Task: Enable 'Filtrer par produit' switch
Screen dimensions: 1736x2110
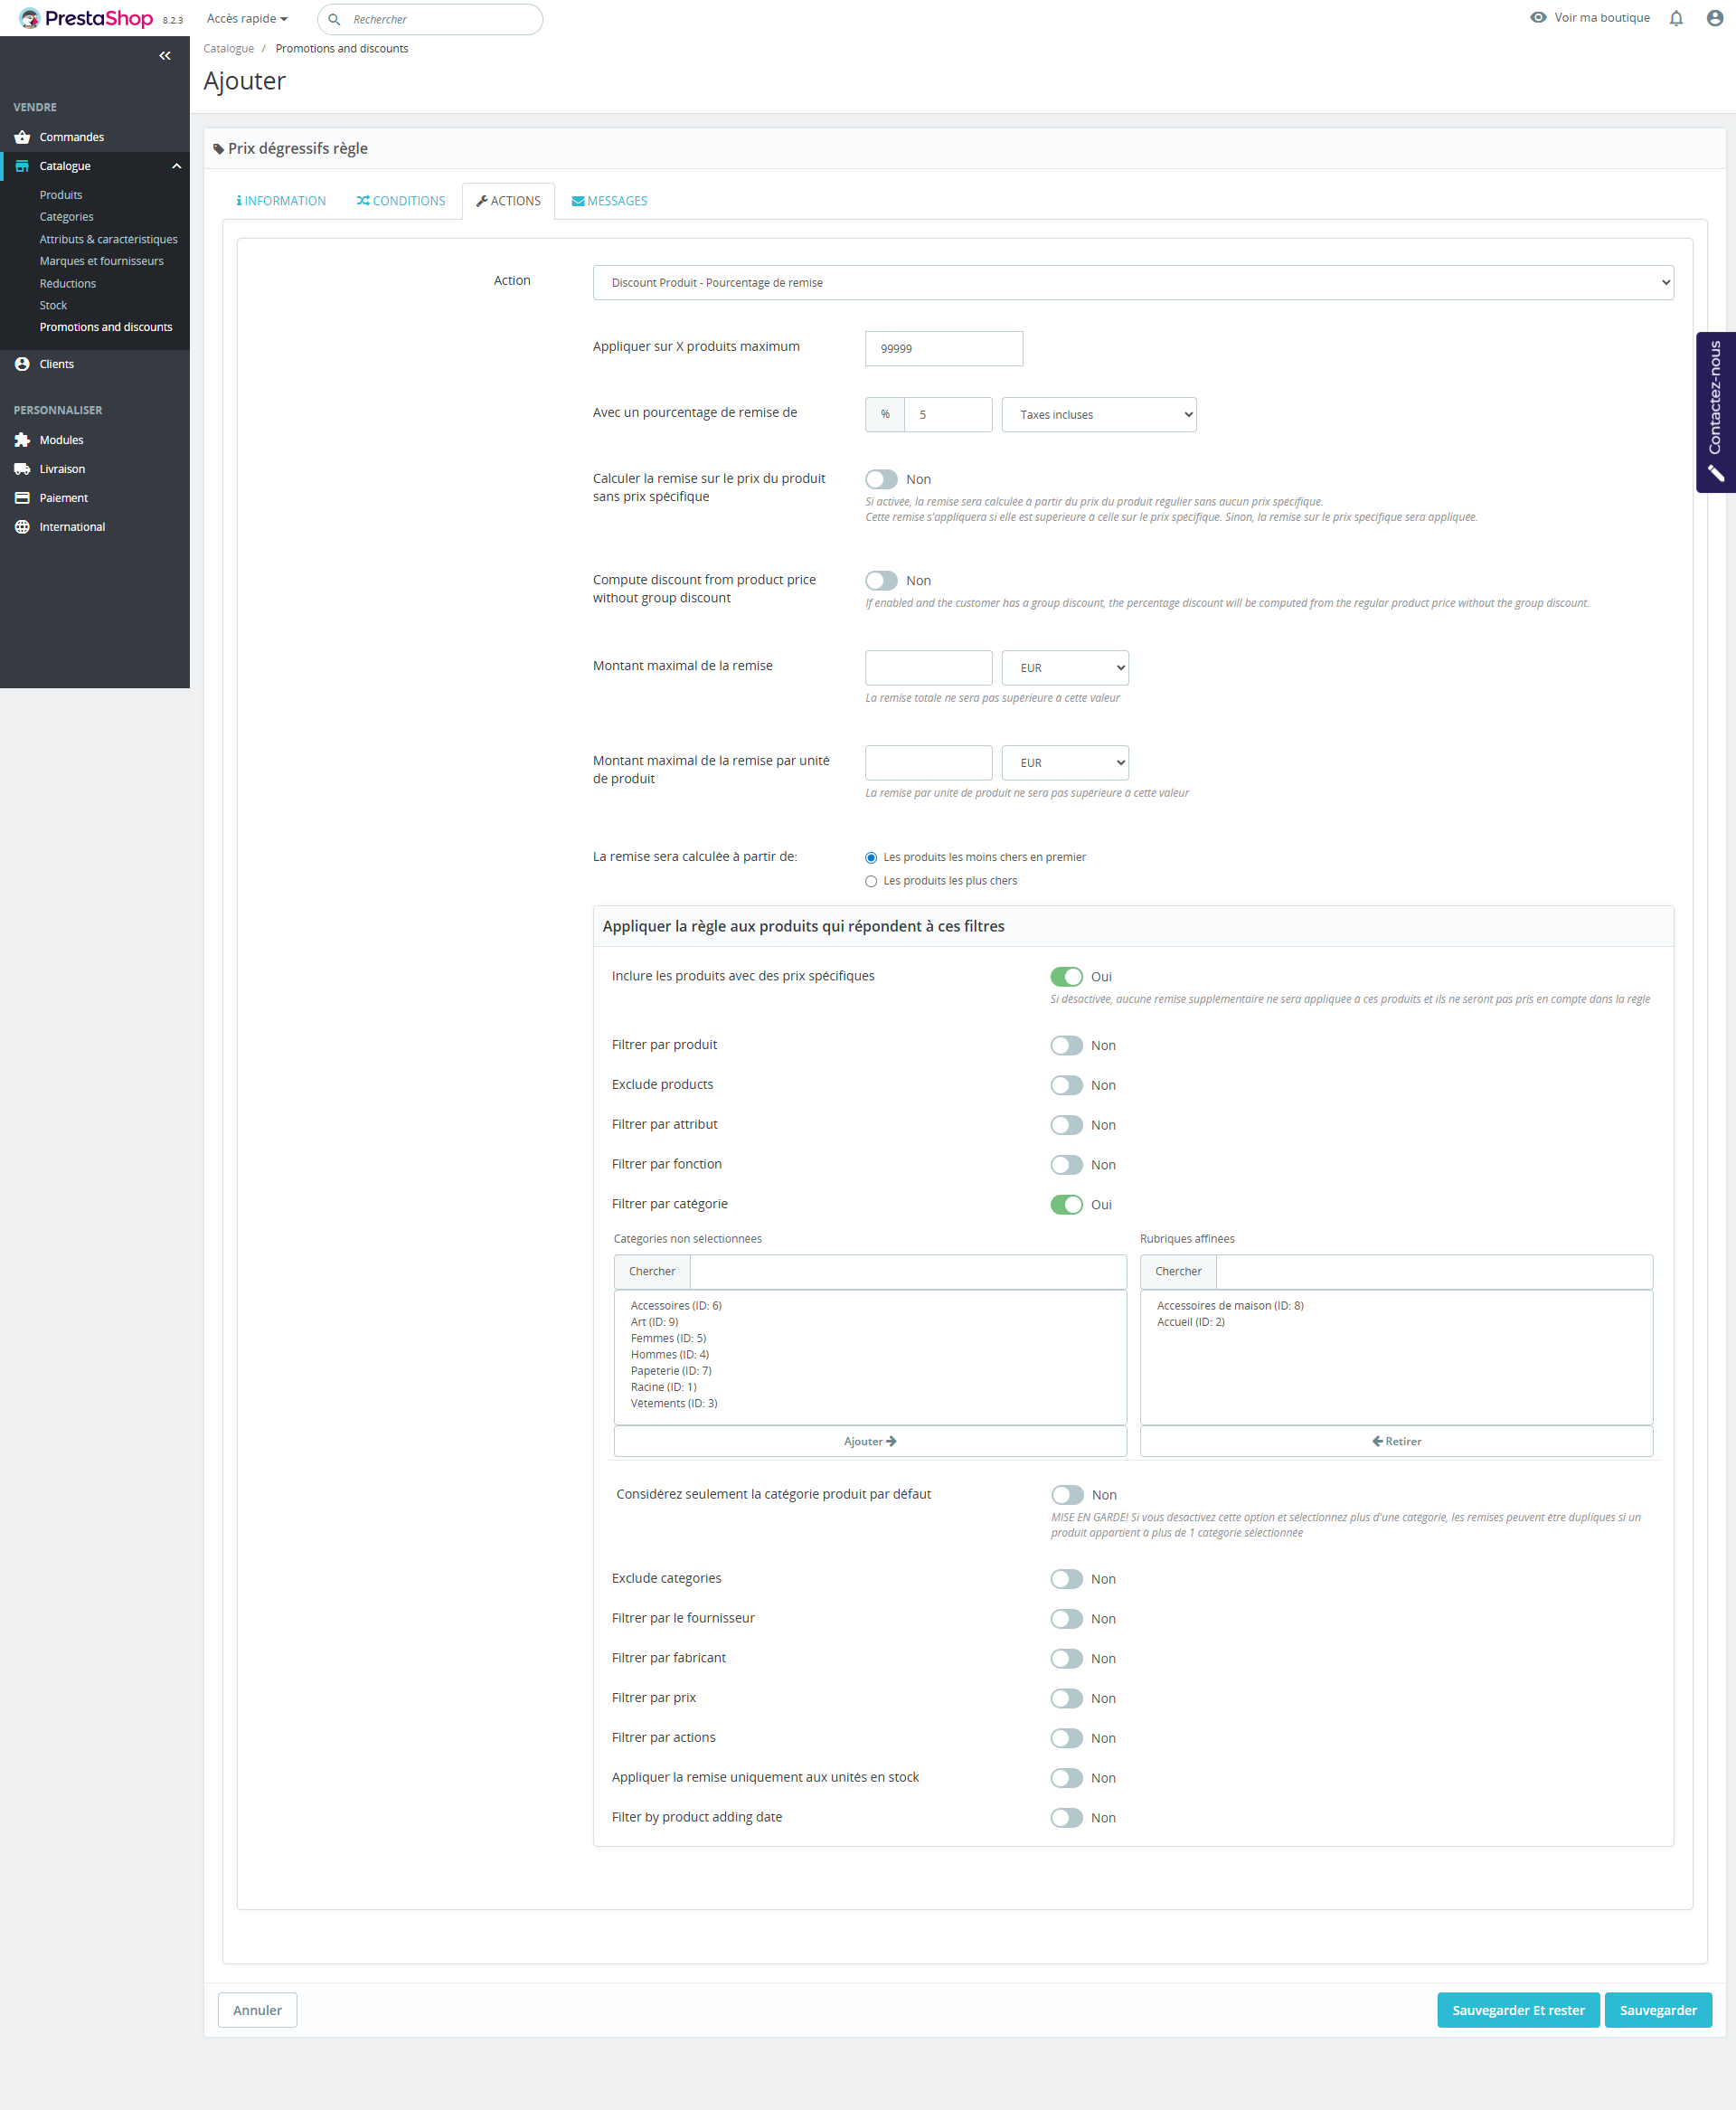Action: pyautogui.click(x=1066, y=1045)
